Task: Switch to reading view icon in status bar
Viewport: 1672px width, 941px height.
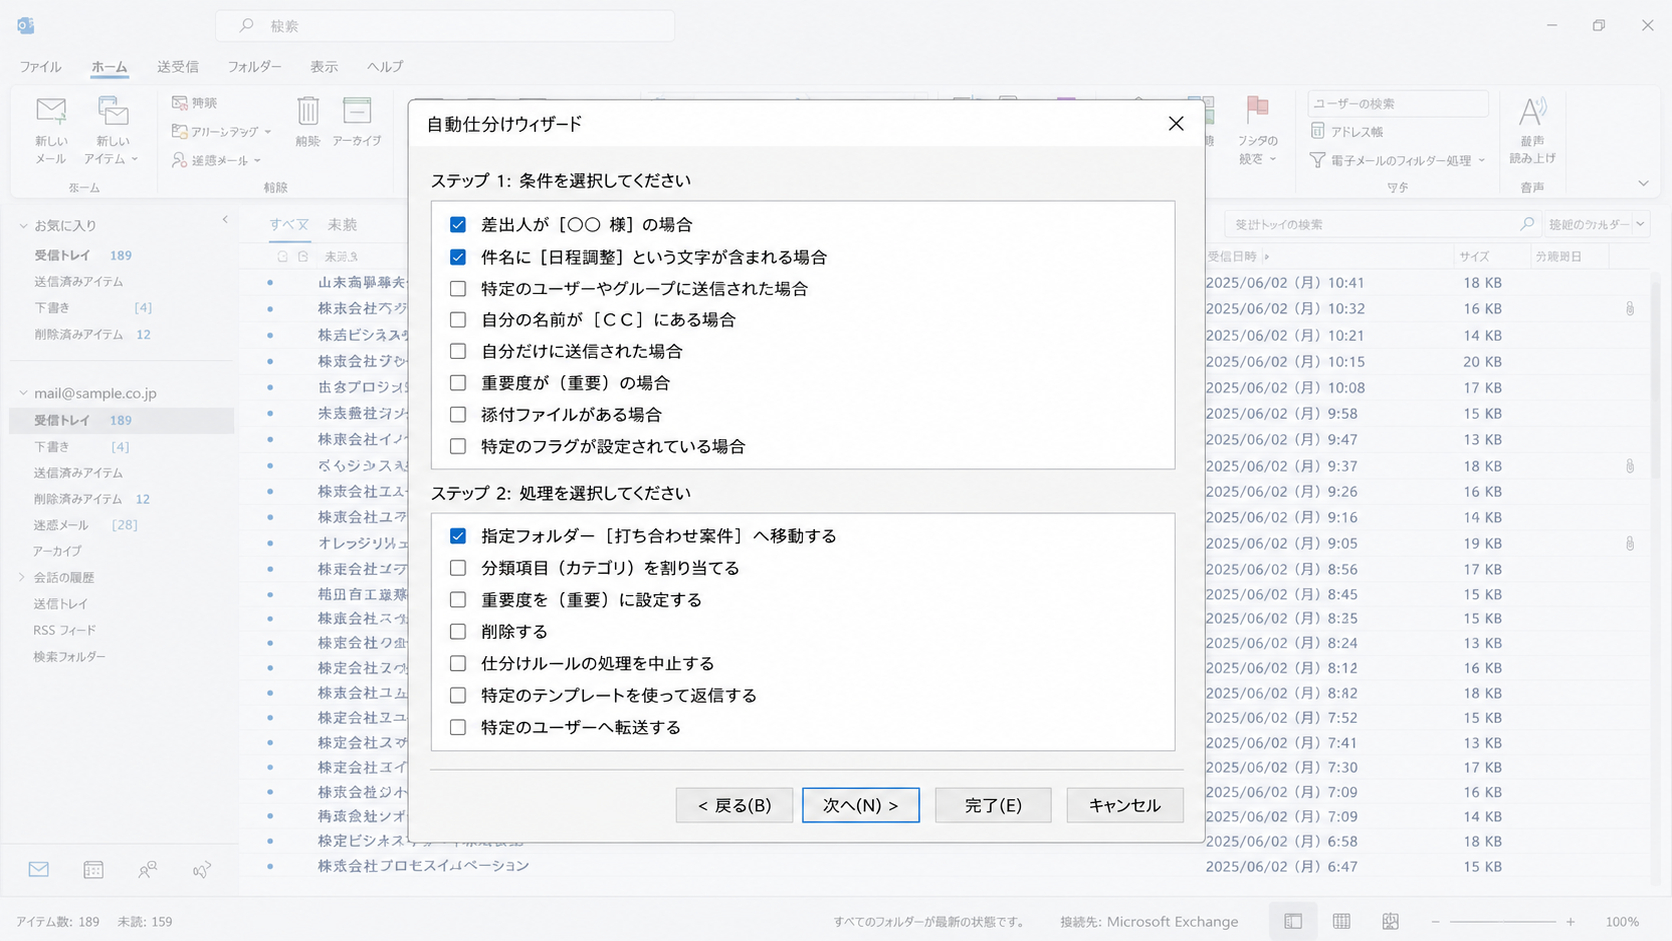Action: pos(1342,921)
